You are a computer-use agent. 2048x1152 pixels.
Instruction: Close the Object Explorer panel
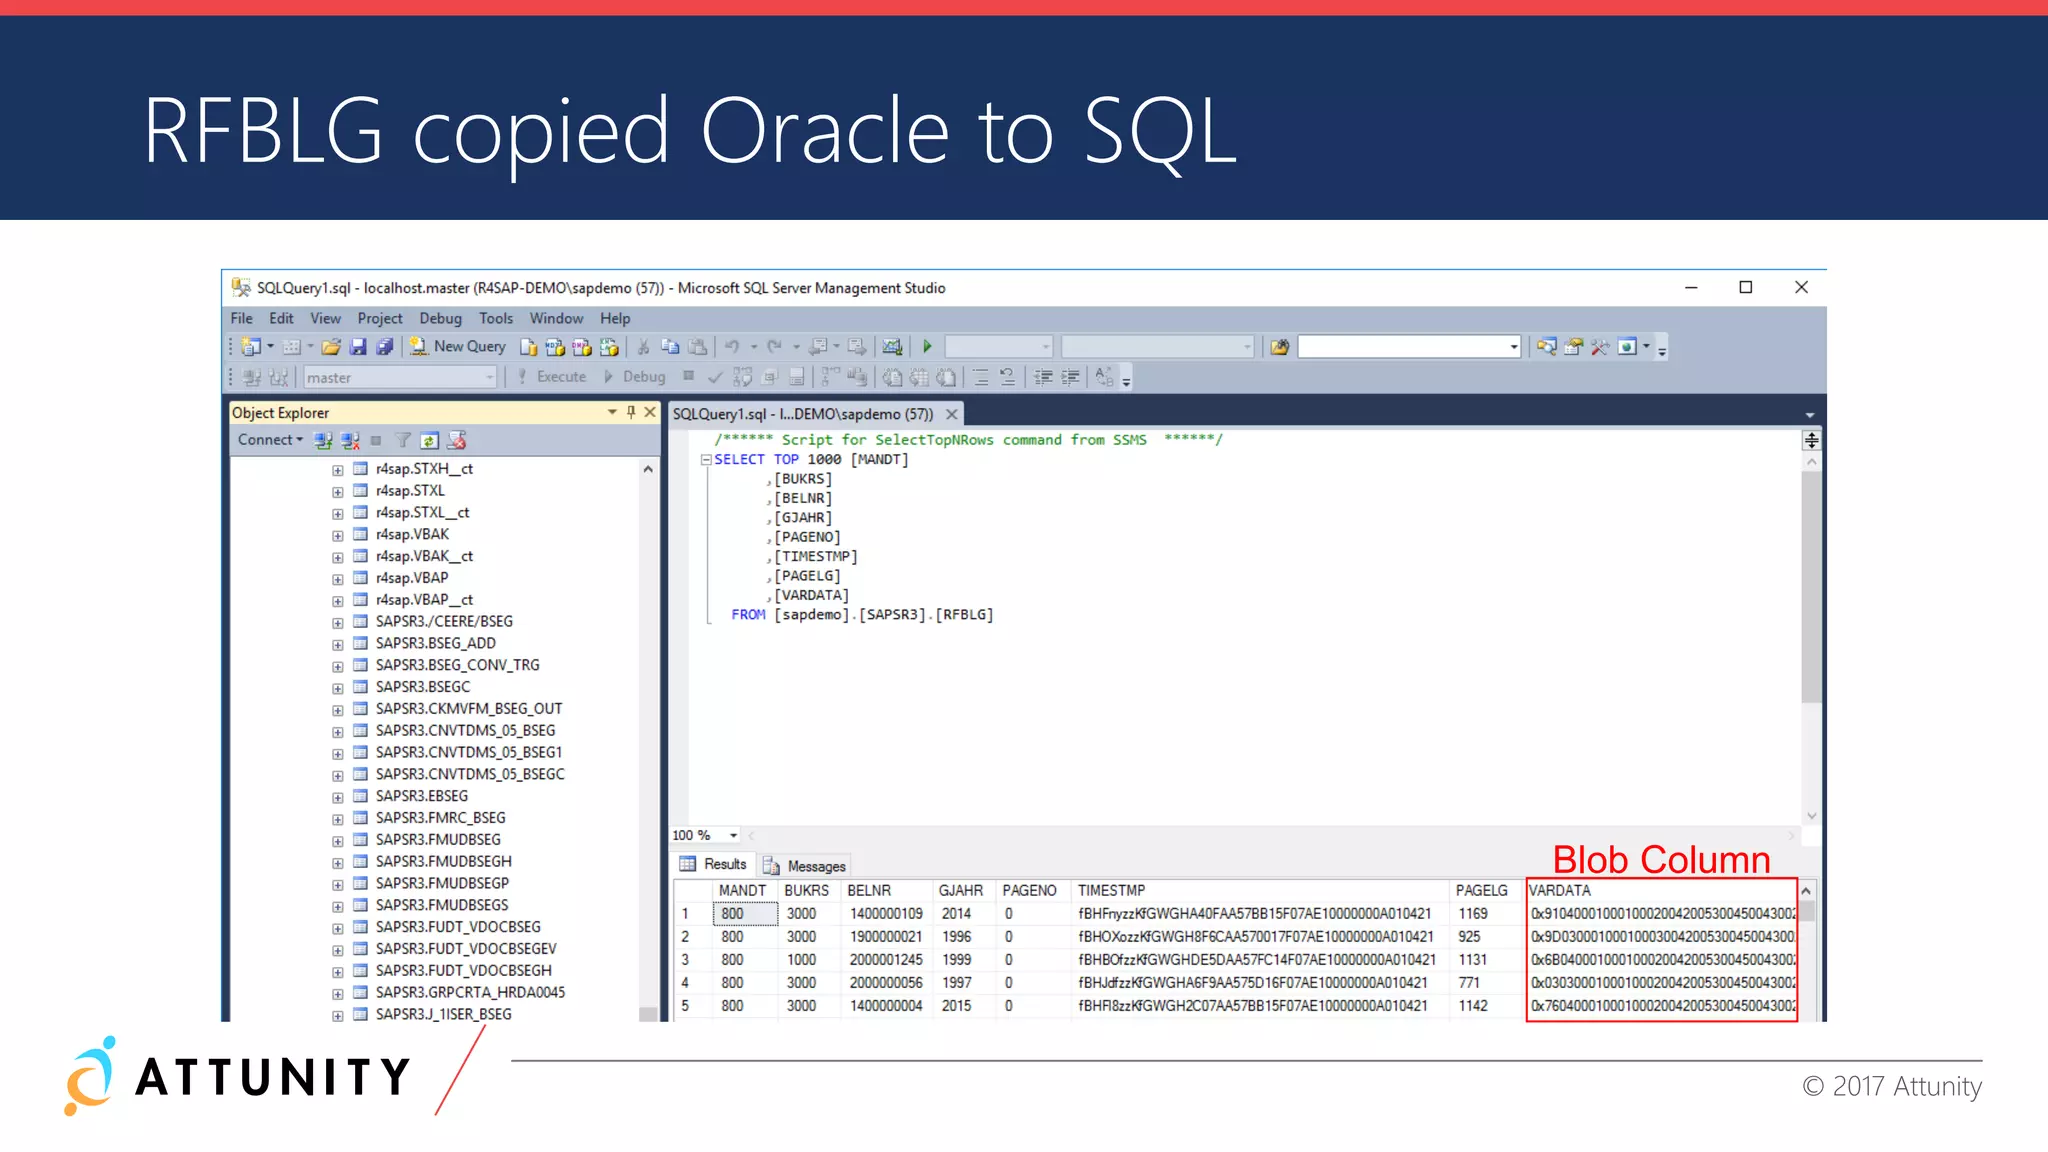[x=650, y=412]
